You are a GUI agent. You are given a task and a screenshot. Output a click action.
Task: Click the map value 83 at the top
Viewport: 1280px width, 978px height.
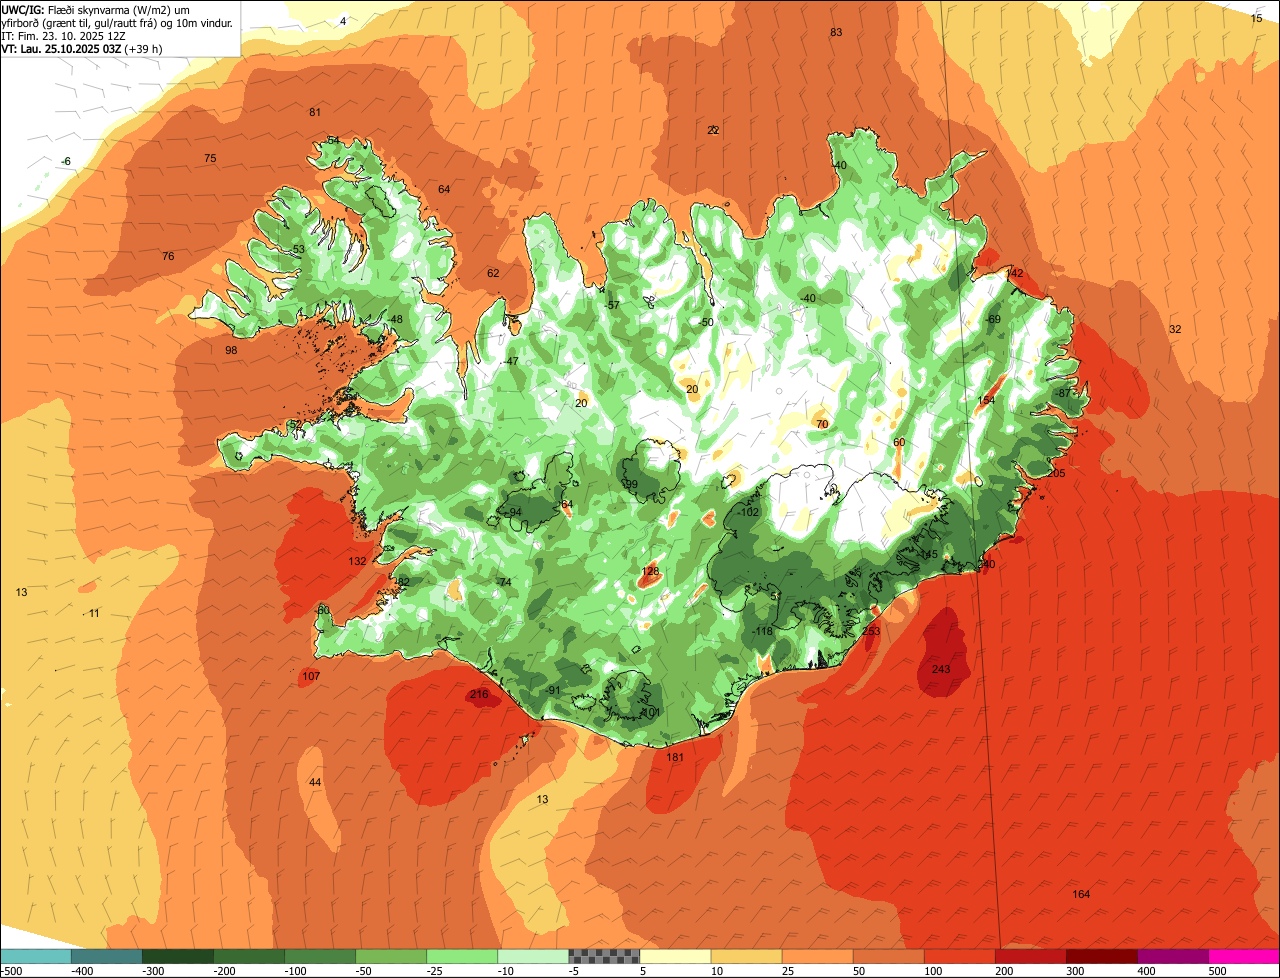836,32
